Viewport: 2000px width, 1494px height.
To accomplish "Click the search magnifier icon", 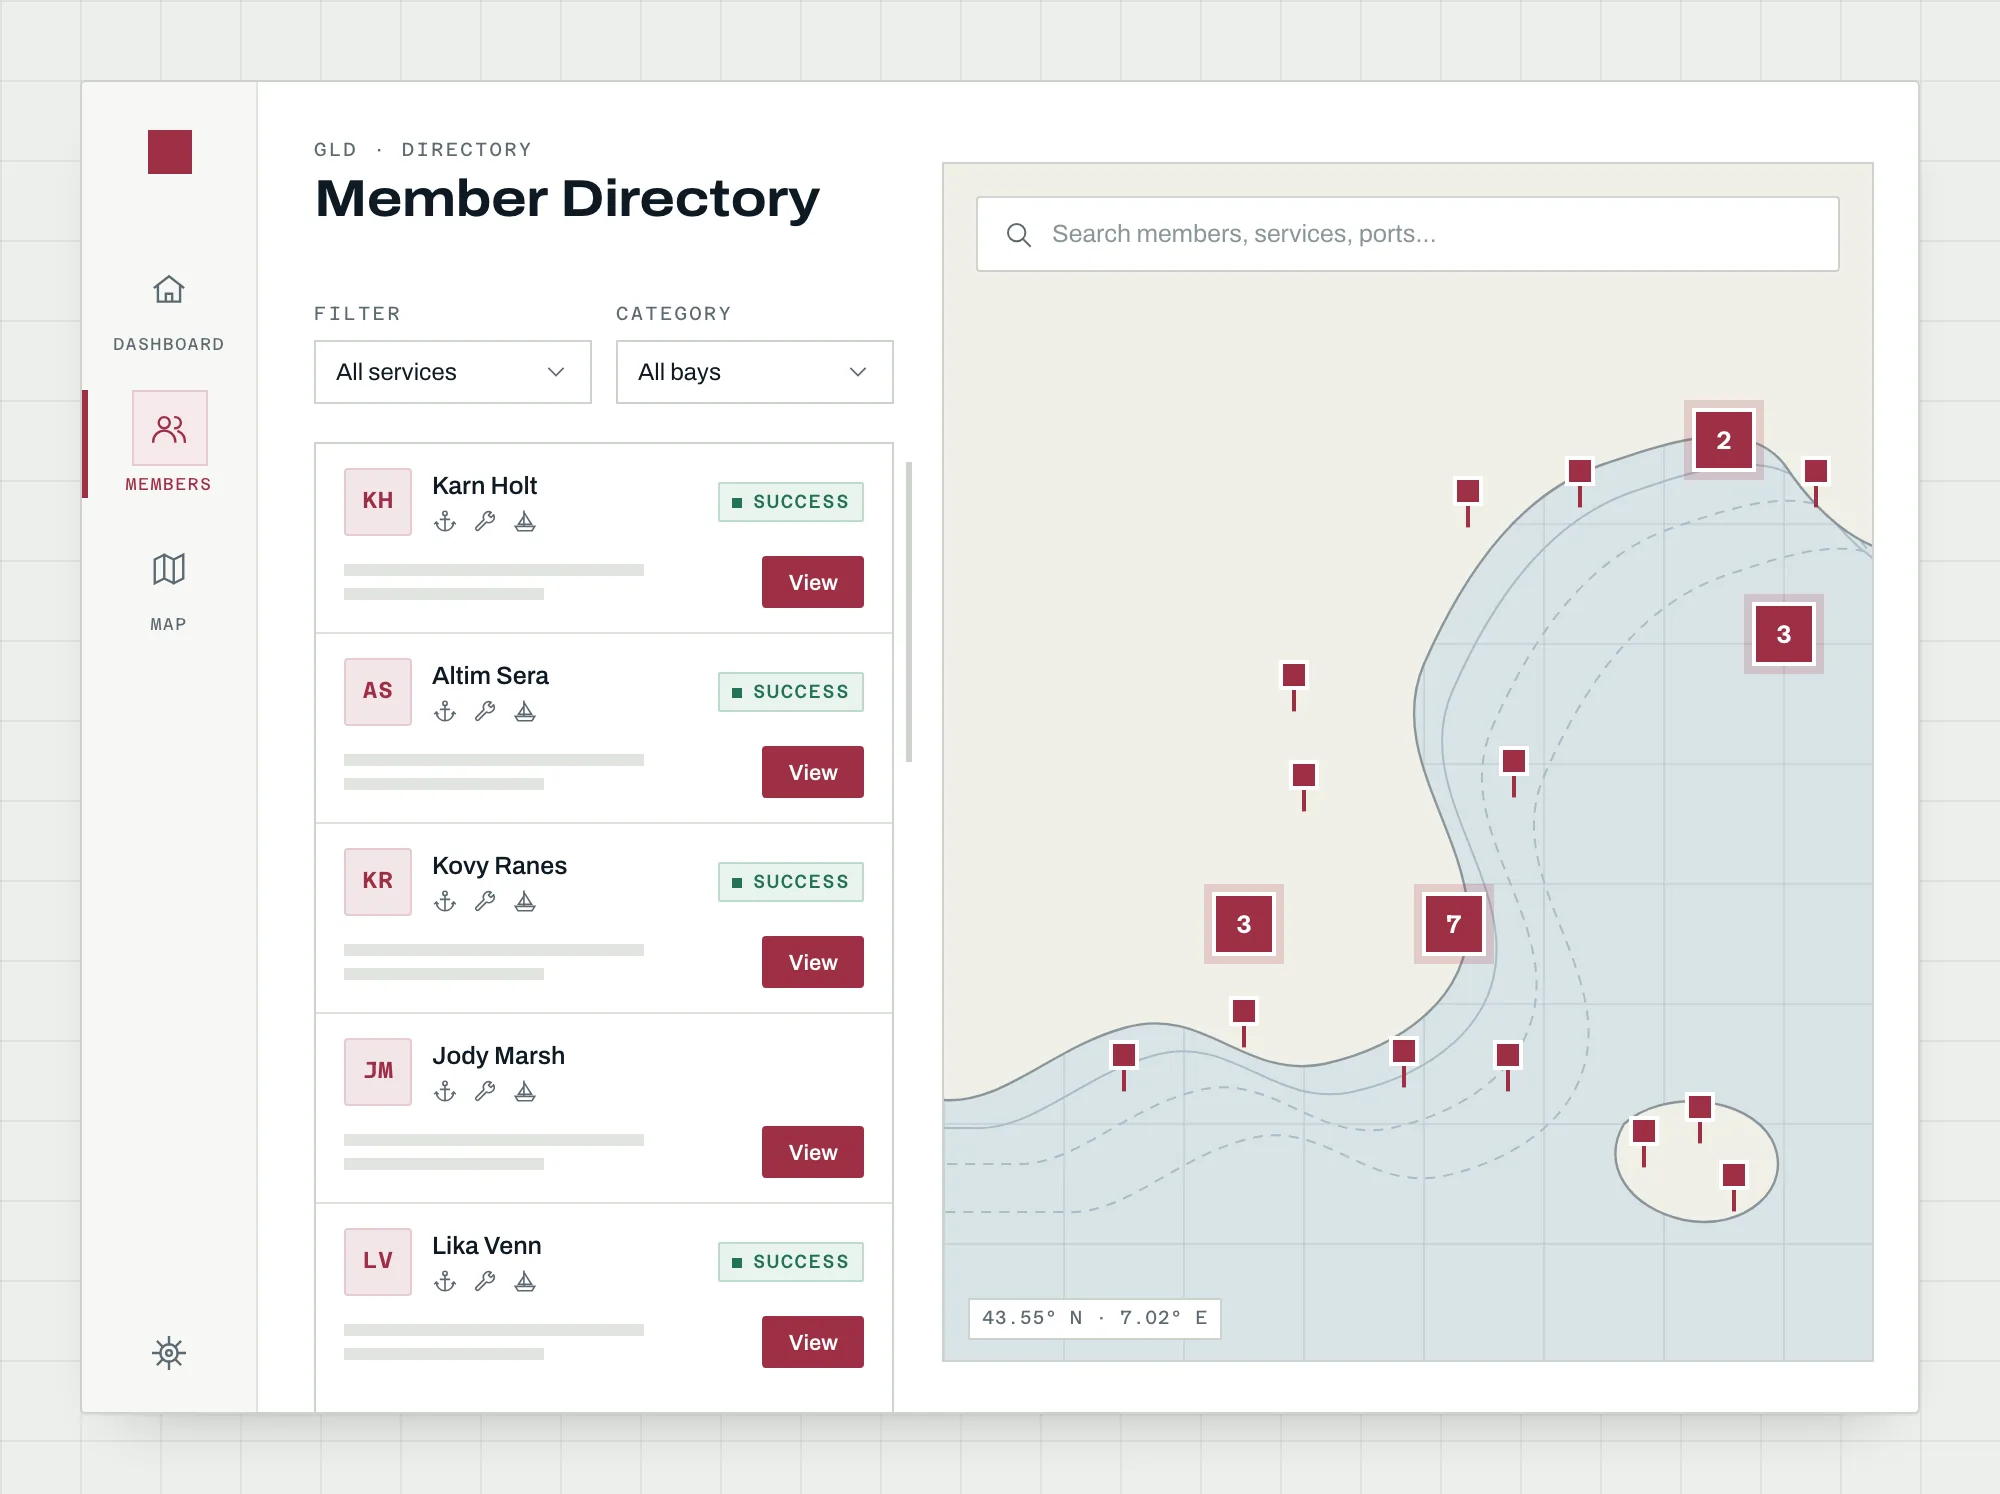I will (x=1018, y=235).
